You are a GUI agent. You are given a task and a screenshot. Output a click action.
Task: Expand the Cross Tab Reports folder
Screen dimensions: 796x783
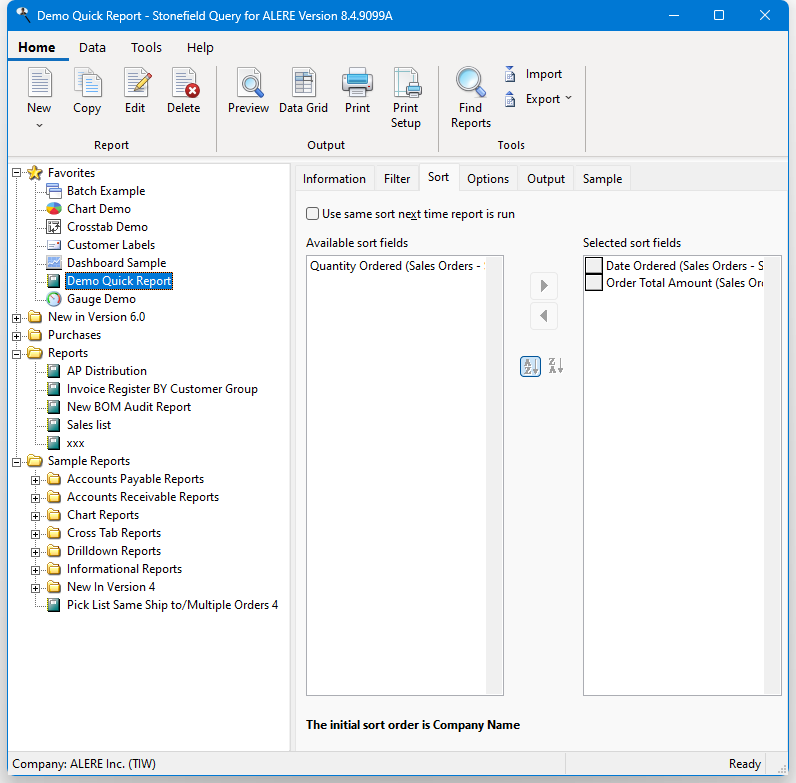(35, 534)
